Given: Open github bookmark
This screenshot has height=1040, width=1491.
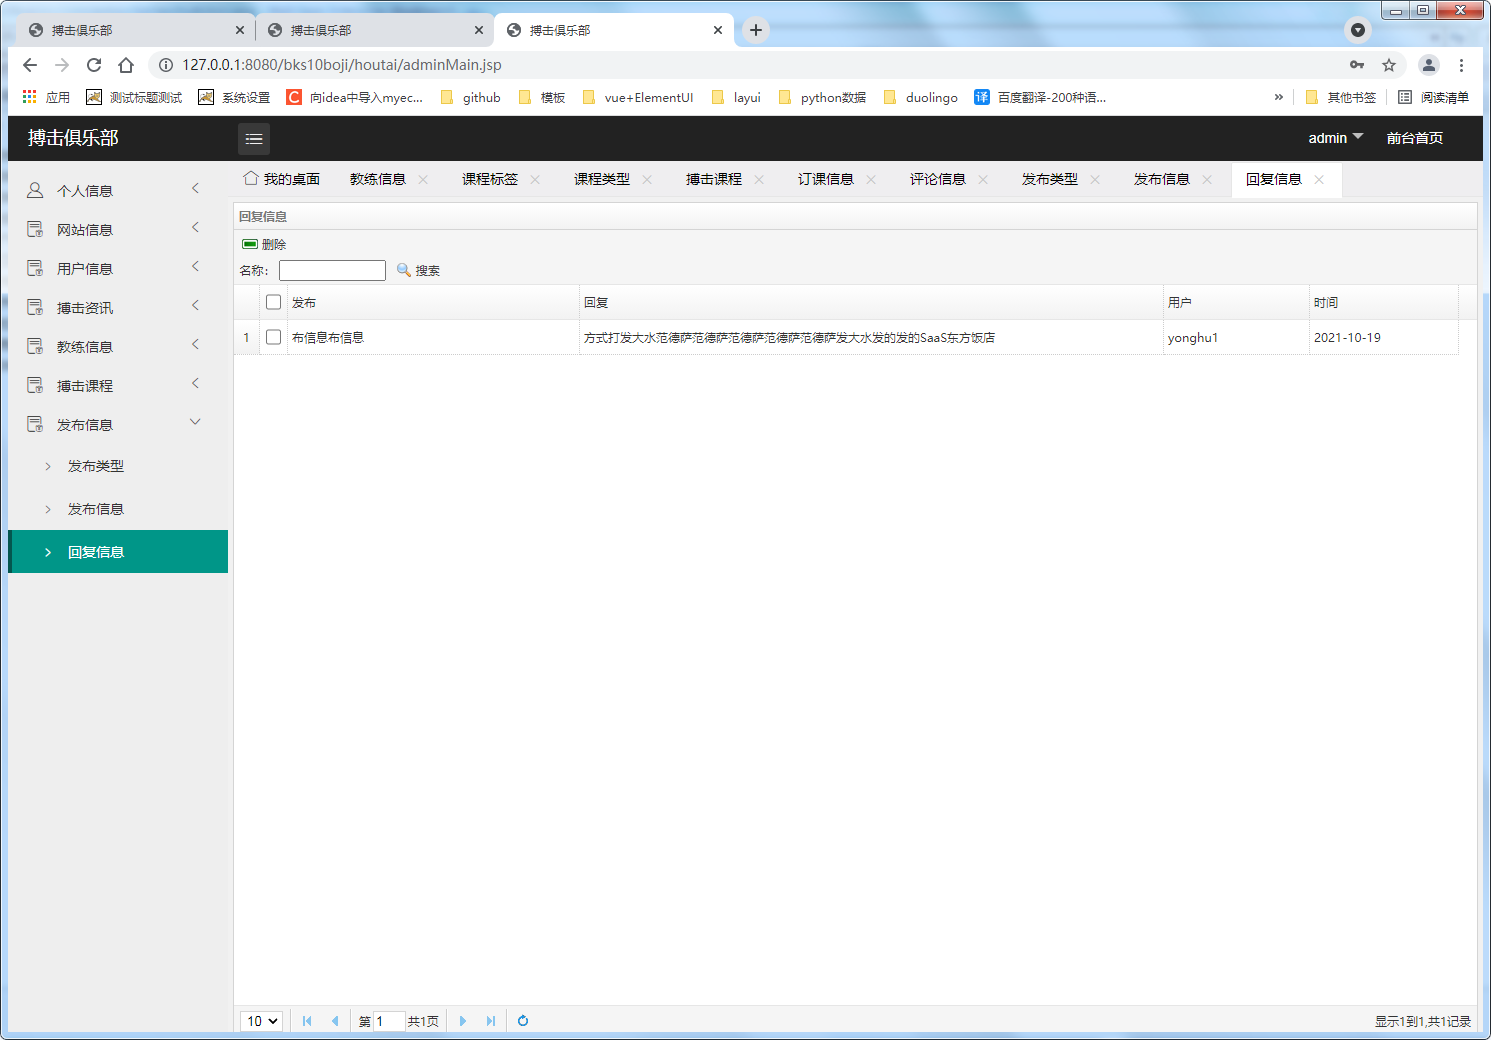Looking at the screenshot, I should tap(471, 97).
